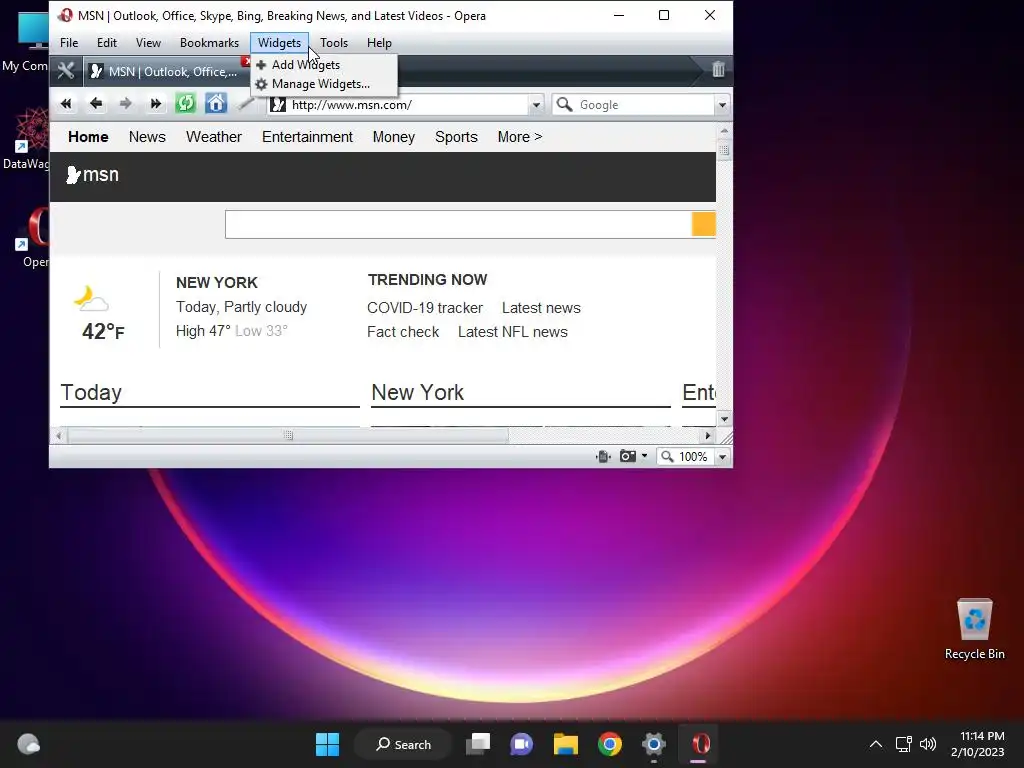
Task: Open the weather widget in taskbar corner
Action: (x=28, y=744)
